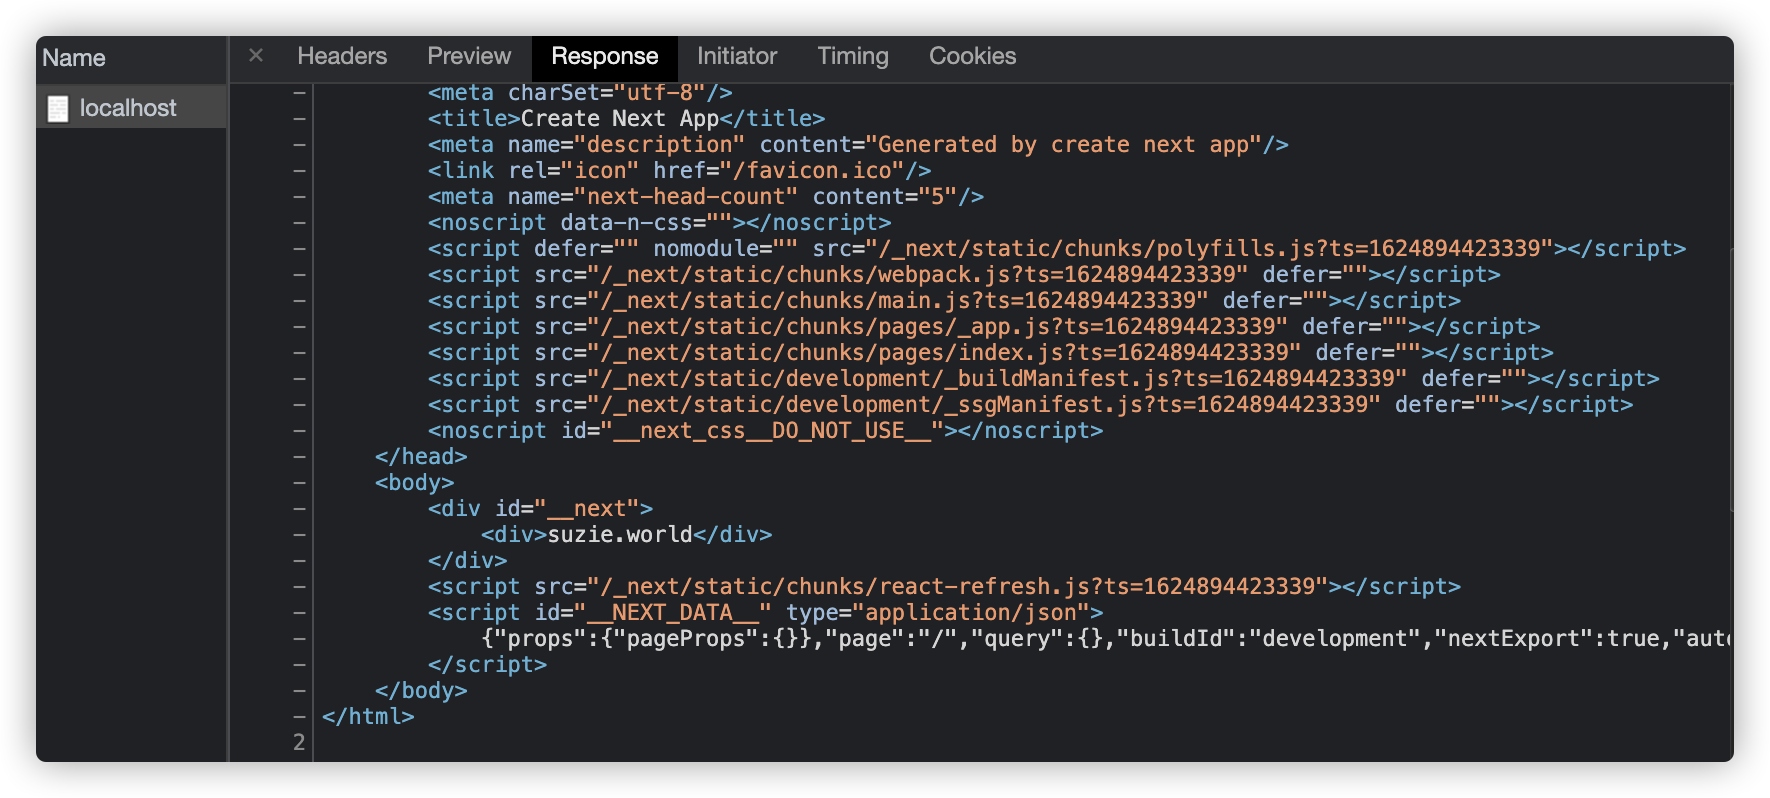Close the request details panel
The width and height of the screenshot is (1770, 798).
coord(256,56)
